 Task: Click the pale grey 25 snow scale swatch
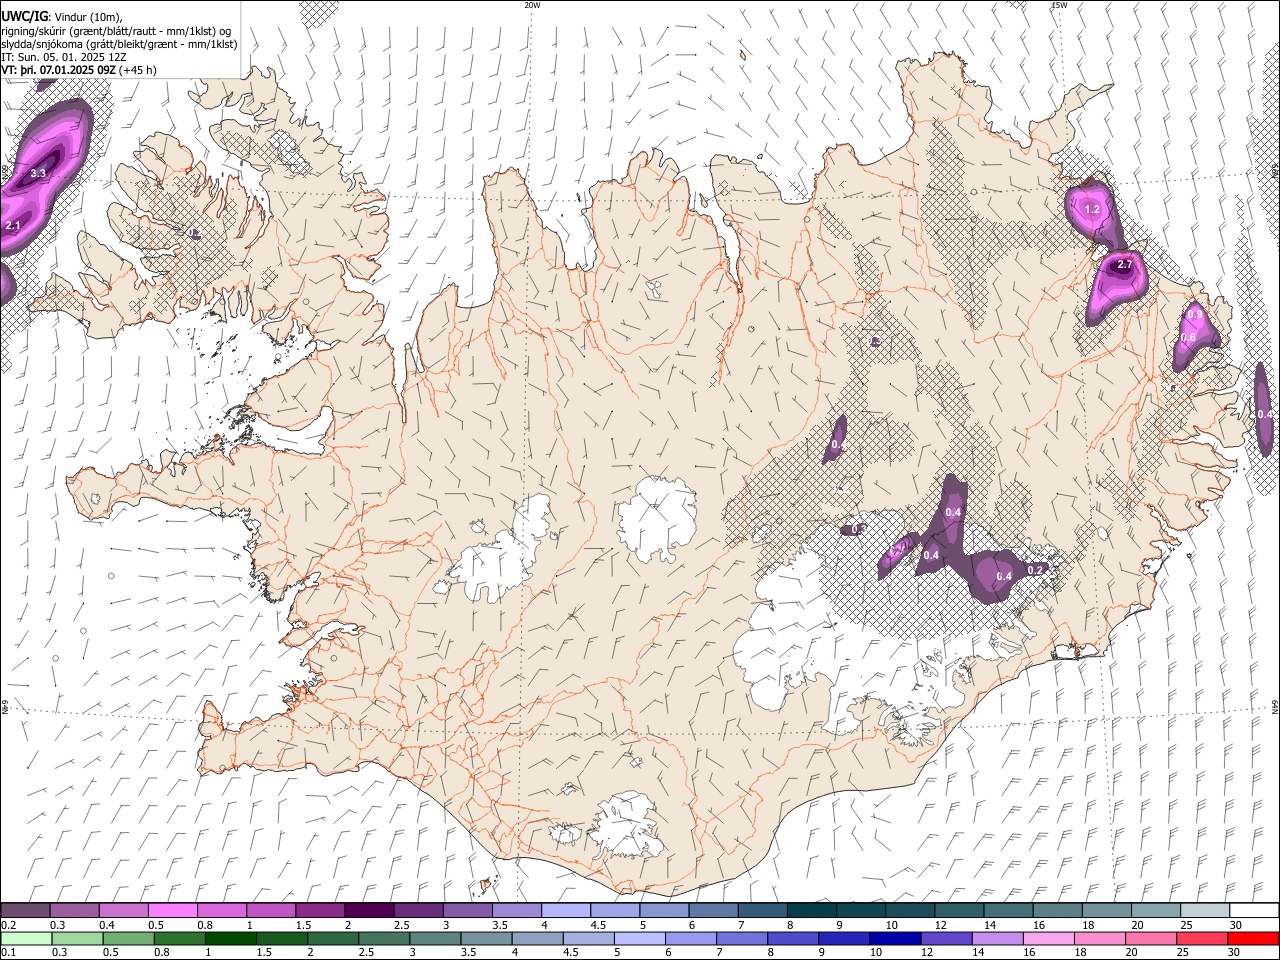click(1204, 910)
